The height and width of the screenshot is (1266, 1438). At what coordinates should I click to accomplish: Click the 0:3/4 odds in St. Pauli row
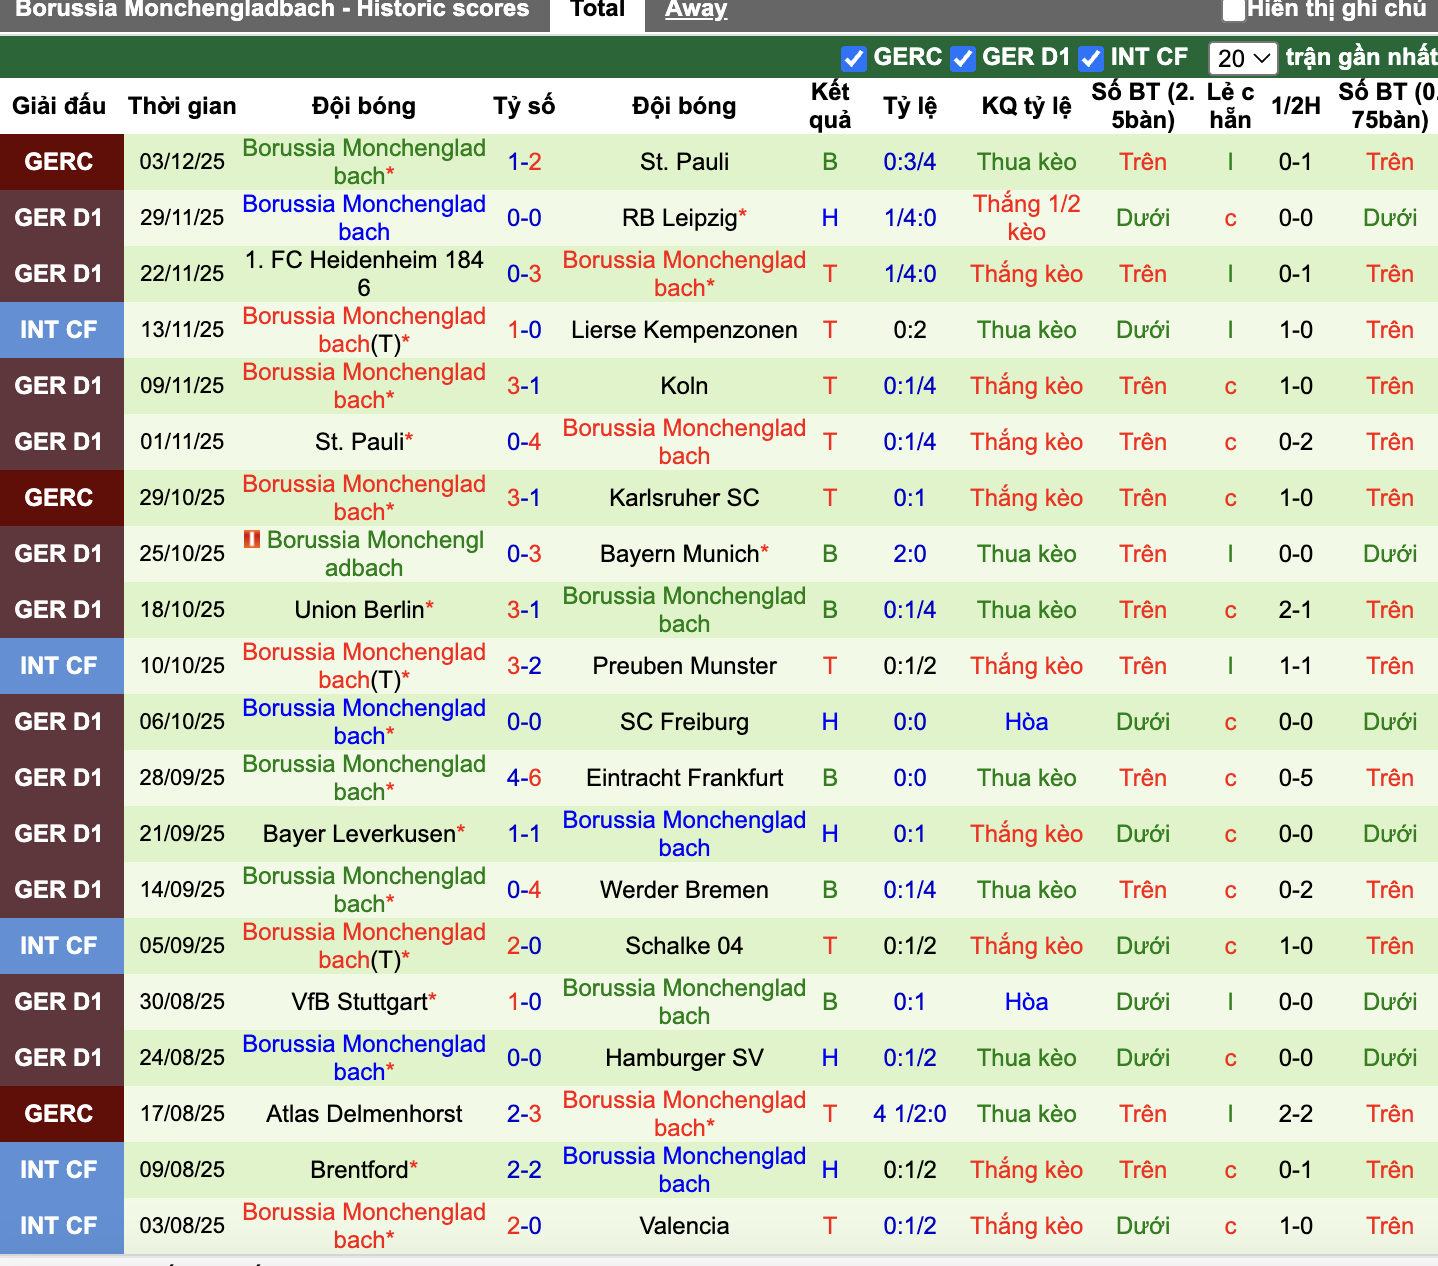(910, 162)
